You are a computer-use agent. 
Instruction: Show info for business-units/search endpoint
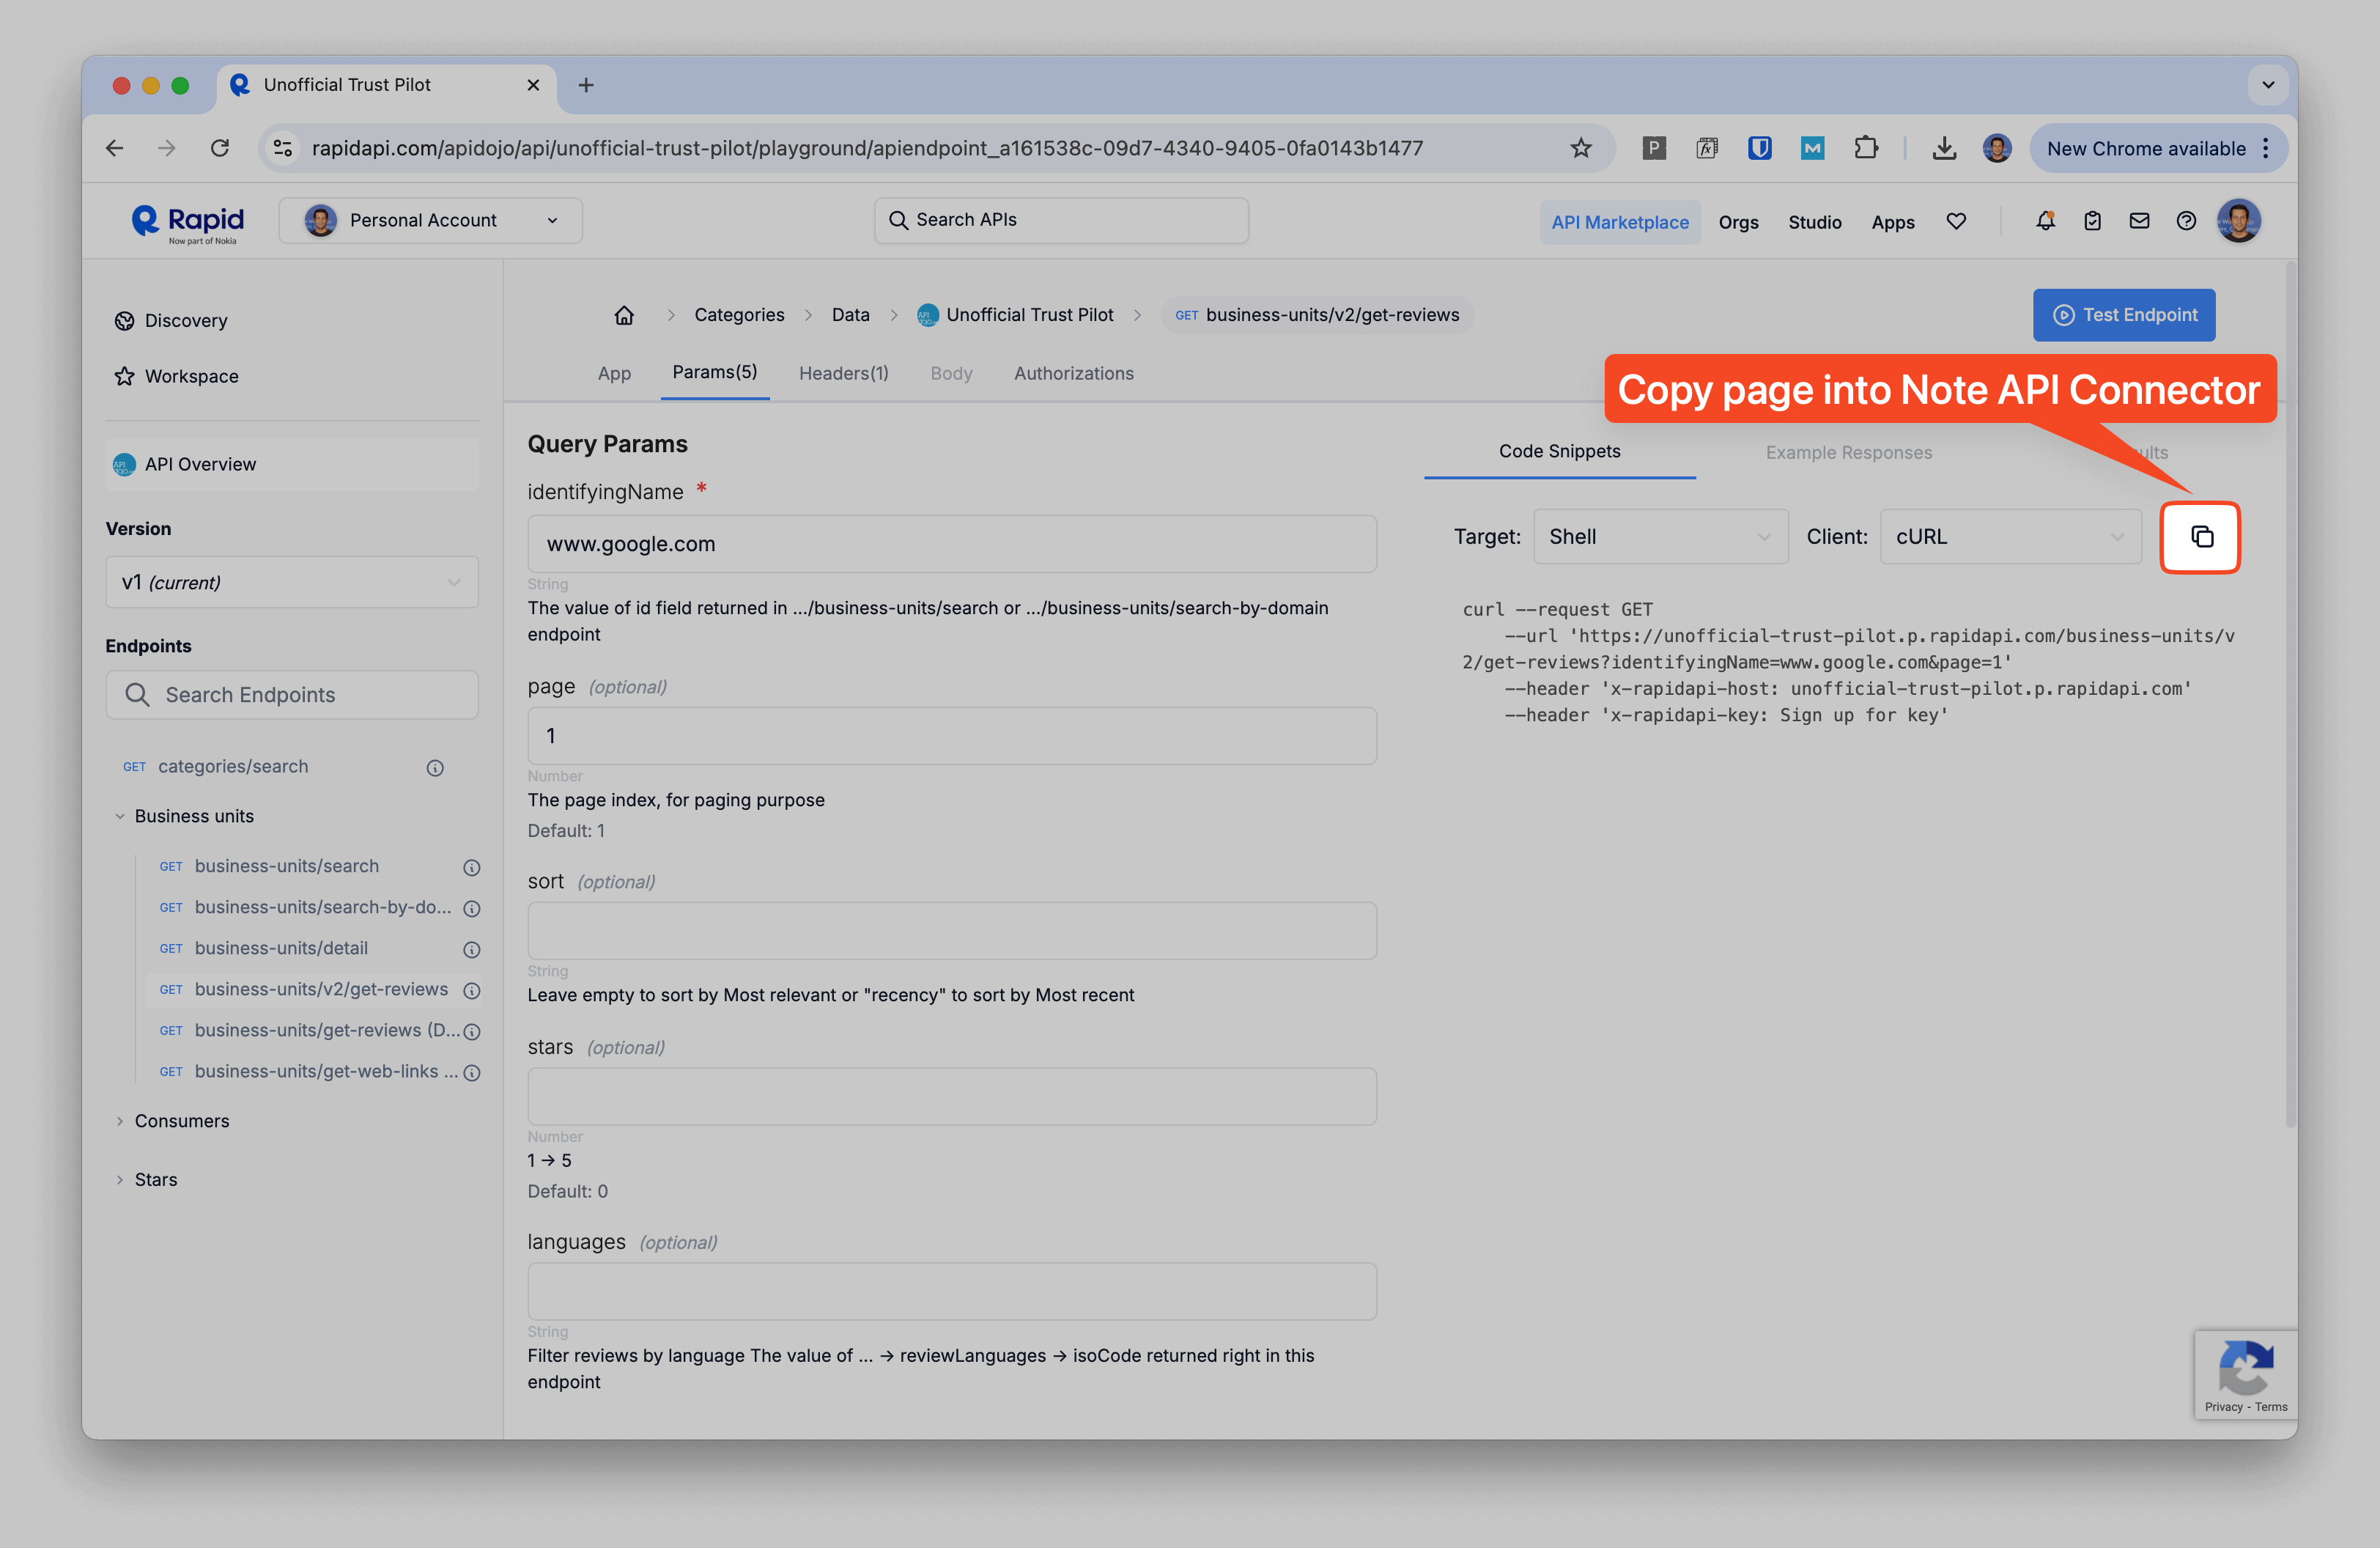click(x=472, y=868)
